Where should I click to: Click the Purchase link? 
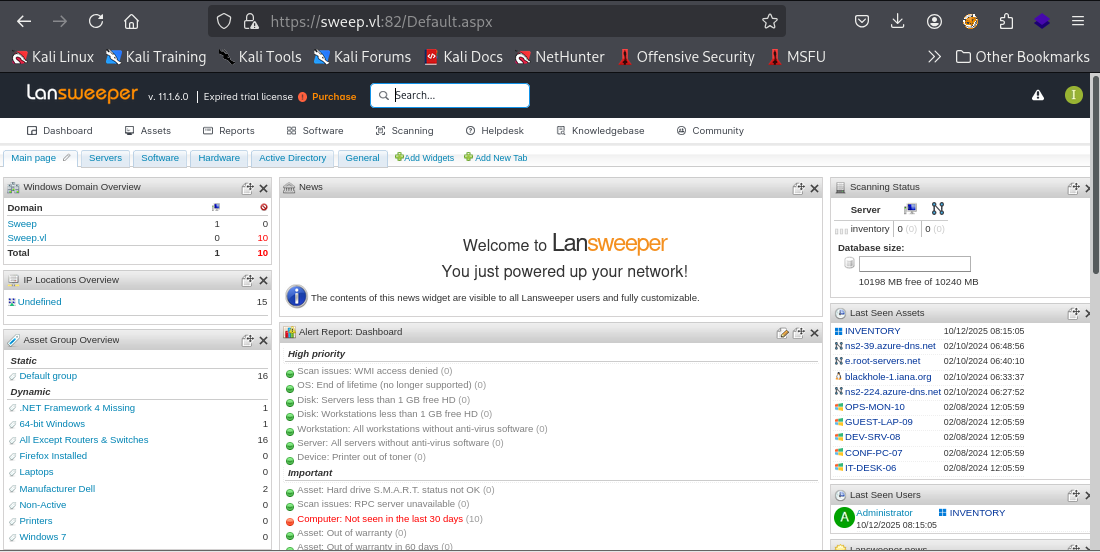(x=334, y=97)
